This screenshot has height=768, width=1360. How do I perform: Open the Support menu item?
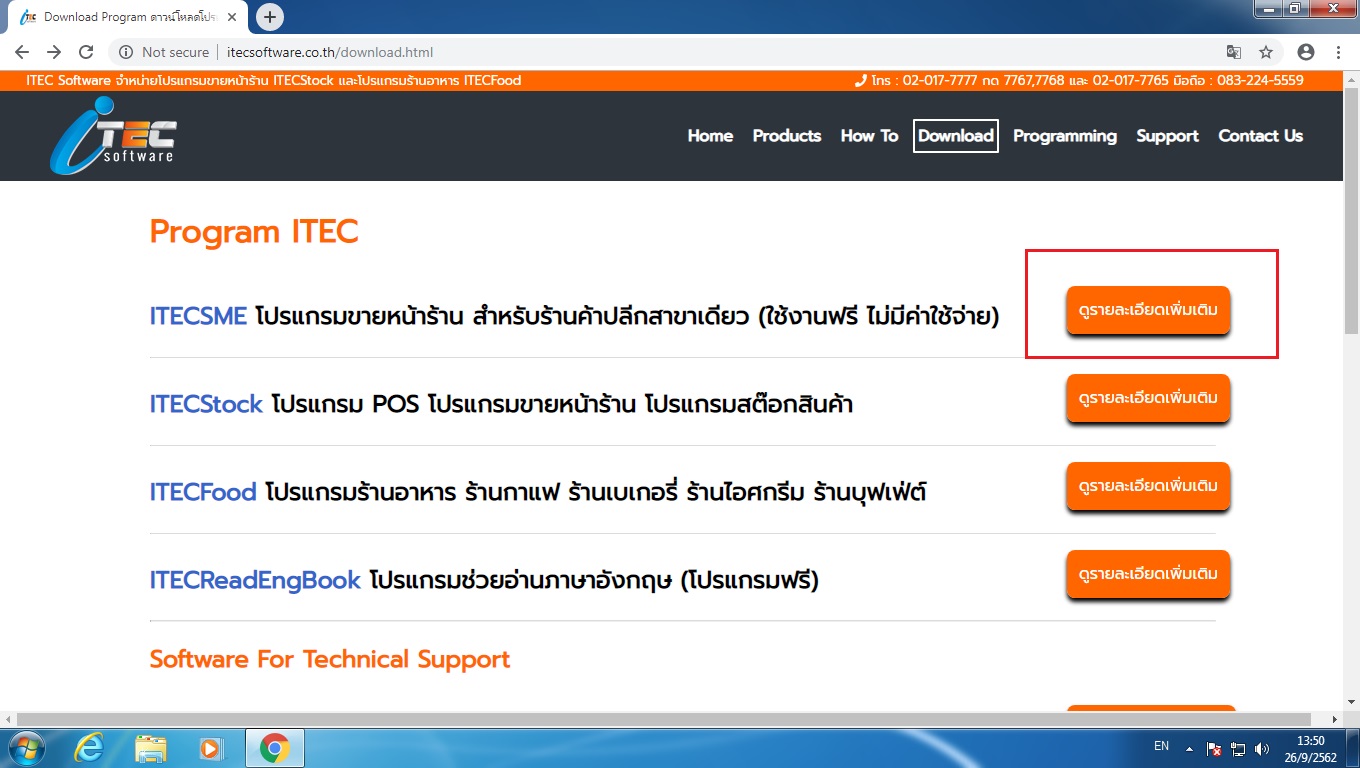[1167, 136]
